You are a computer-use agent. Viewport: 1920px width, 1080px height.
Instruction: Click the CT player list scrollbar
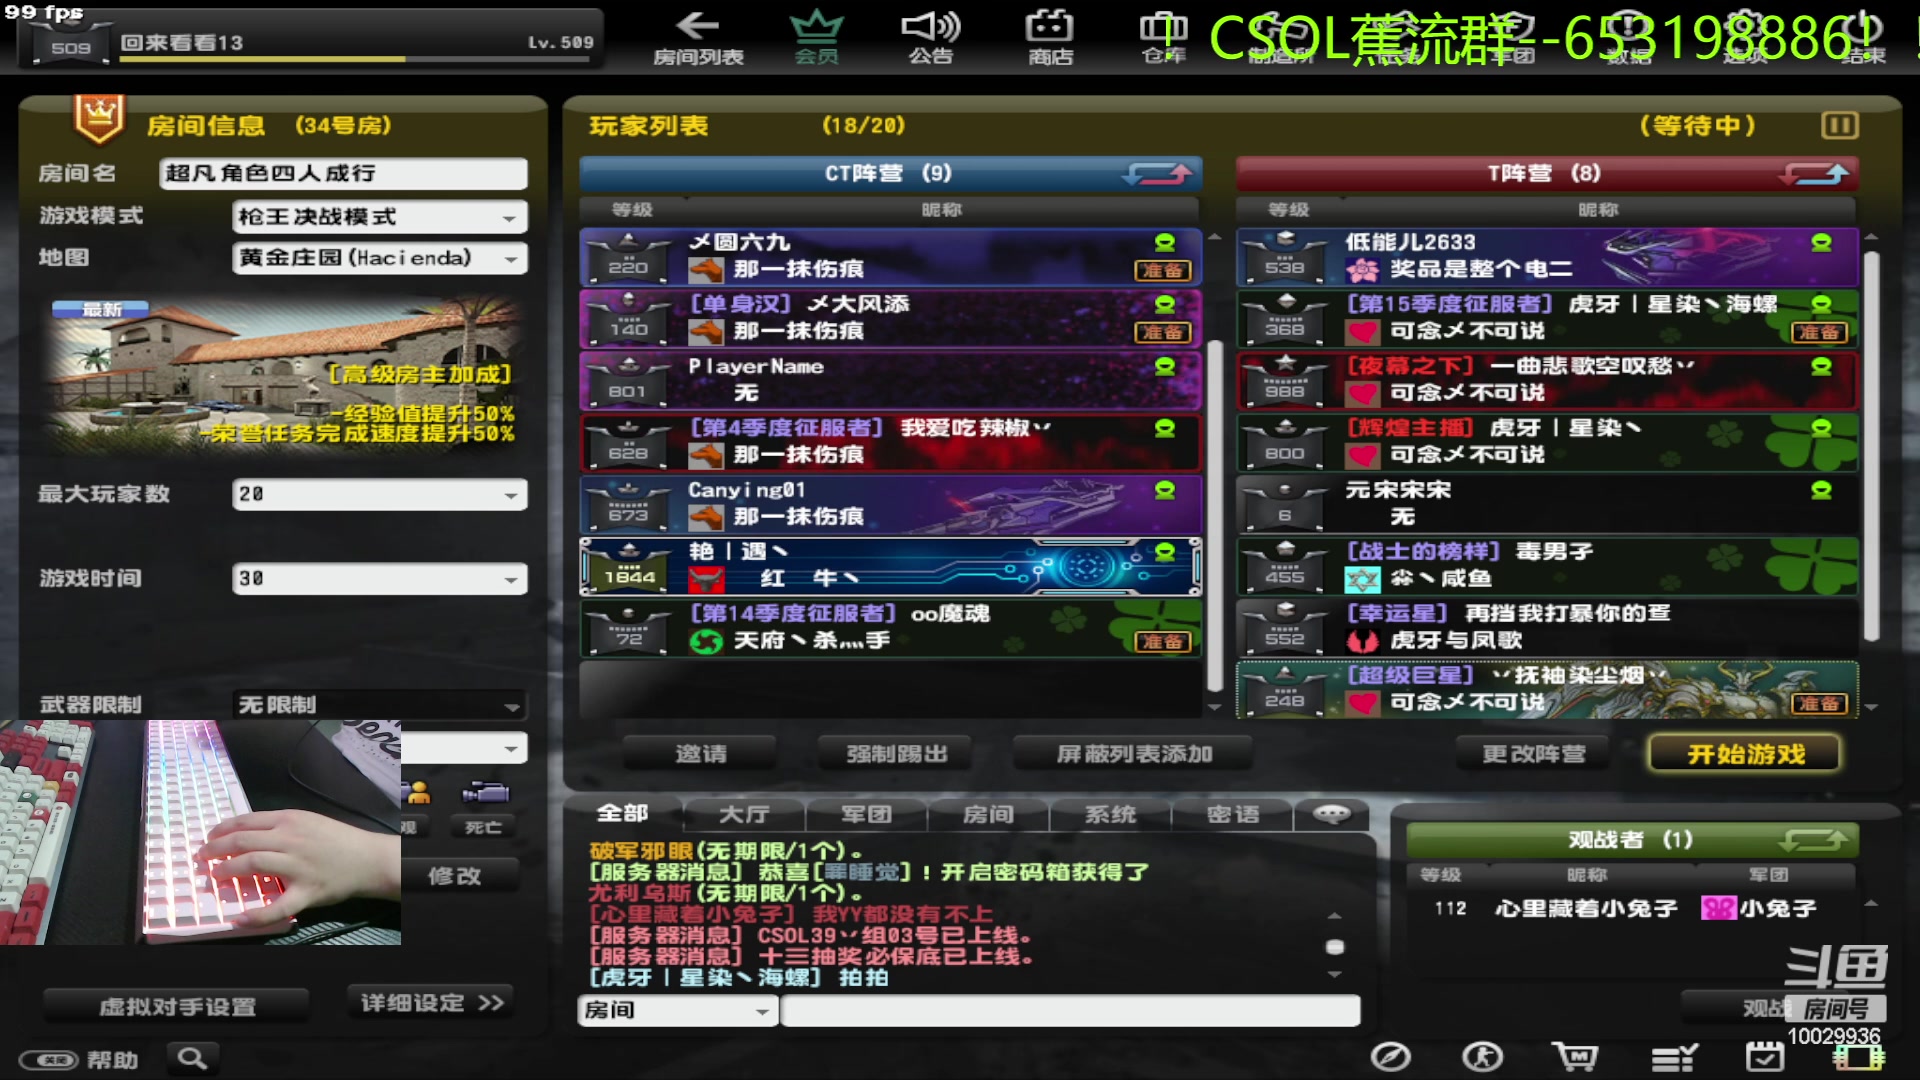(1215, 515)
